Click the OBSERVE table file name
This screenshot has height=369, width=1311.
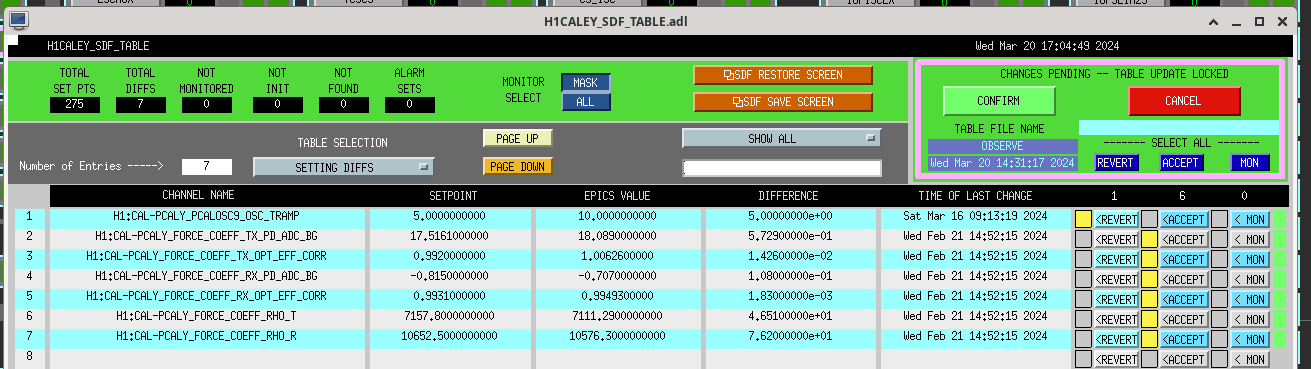click(x=1003, y=146)
